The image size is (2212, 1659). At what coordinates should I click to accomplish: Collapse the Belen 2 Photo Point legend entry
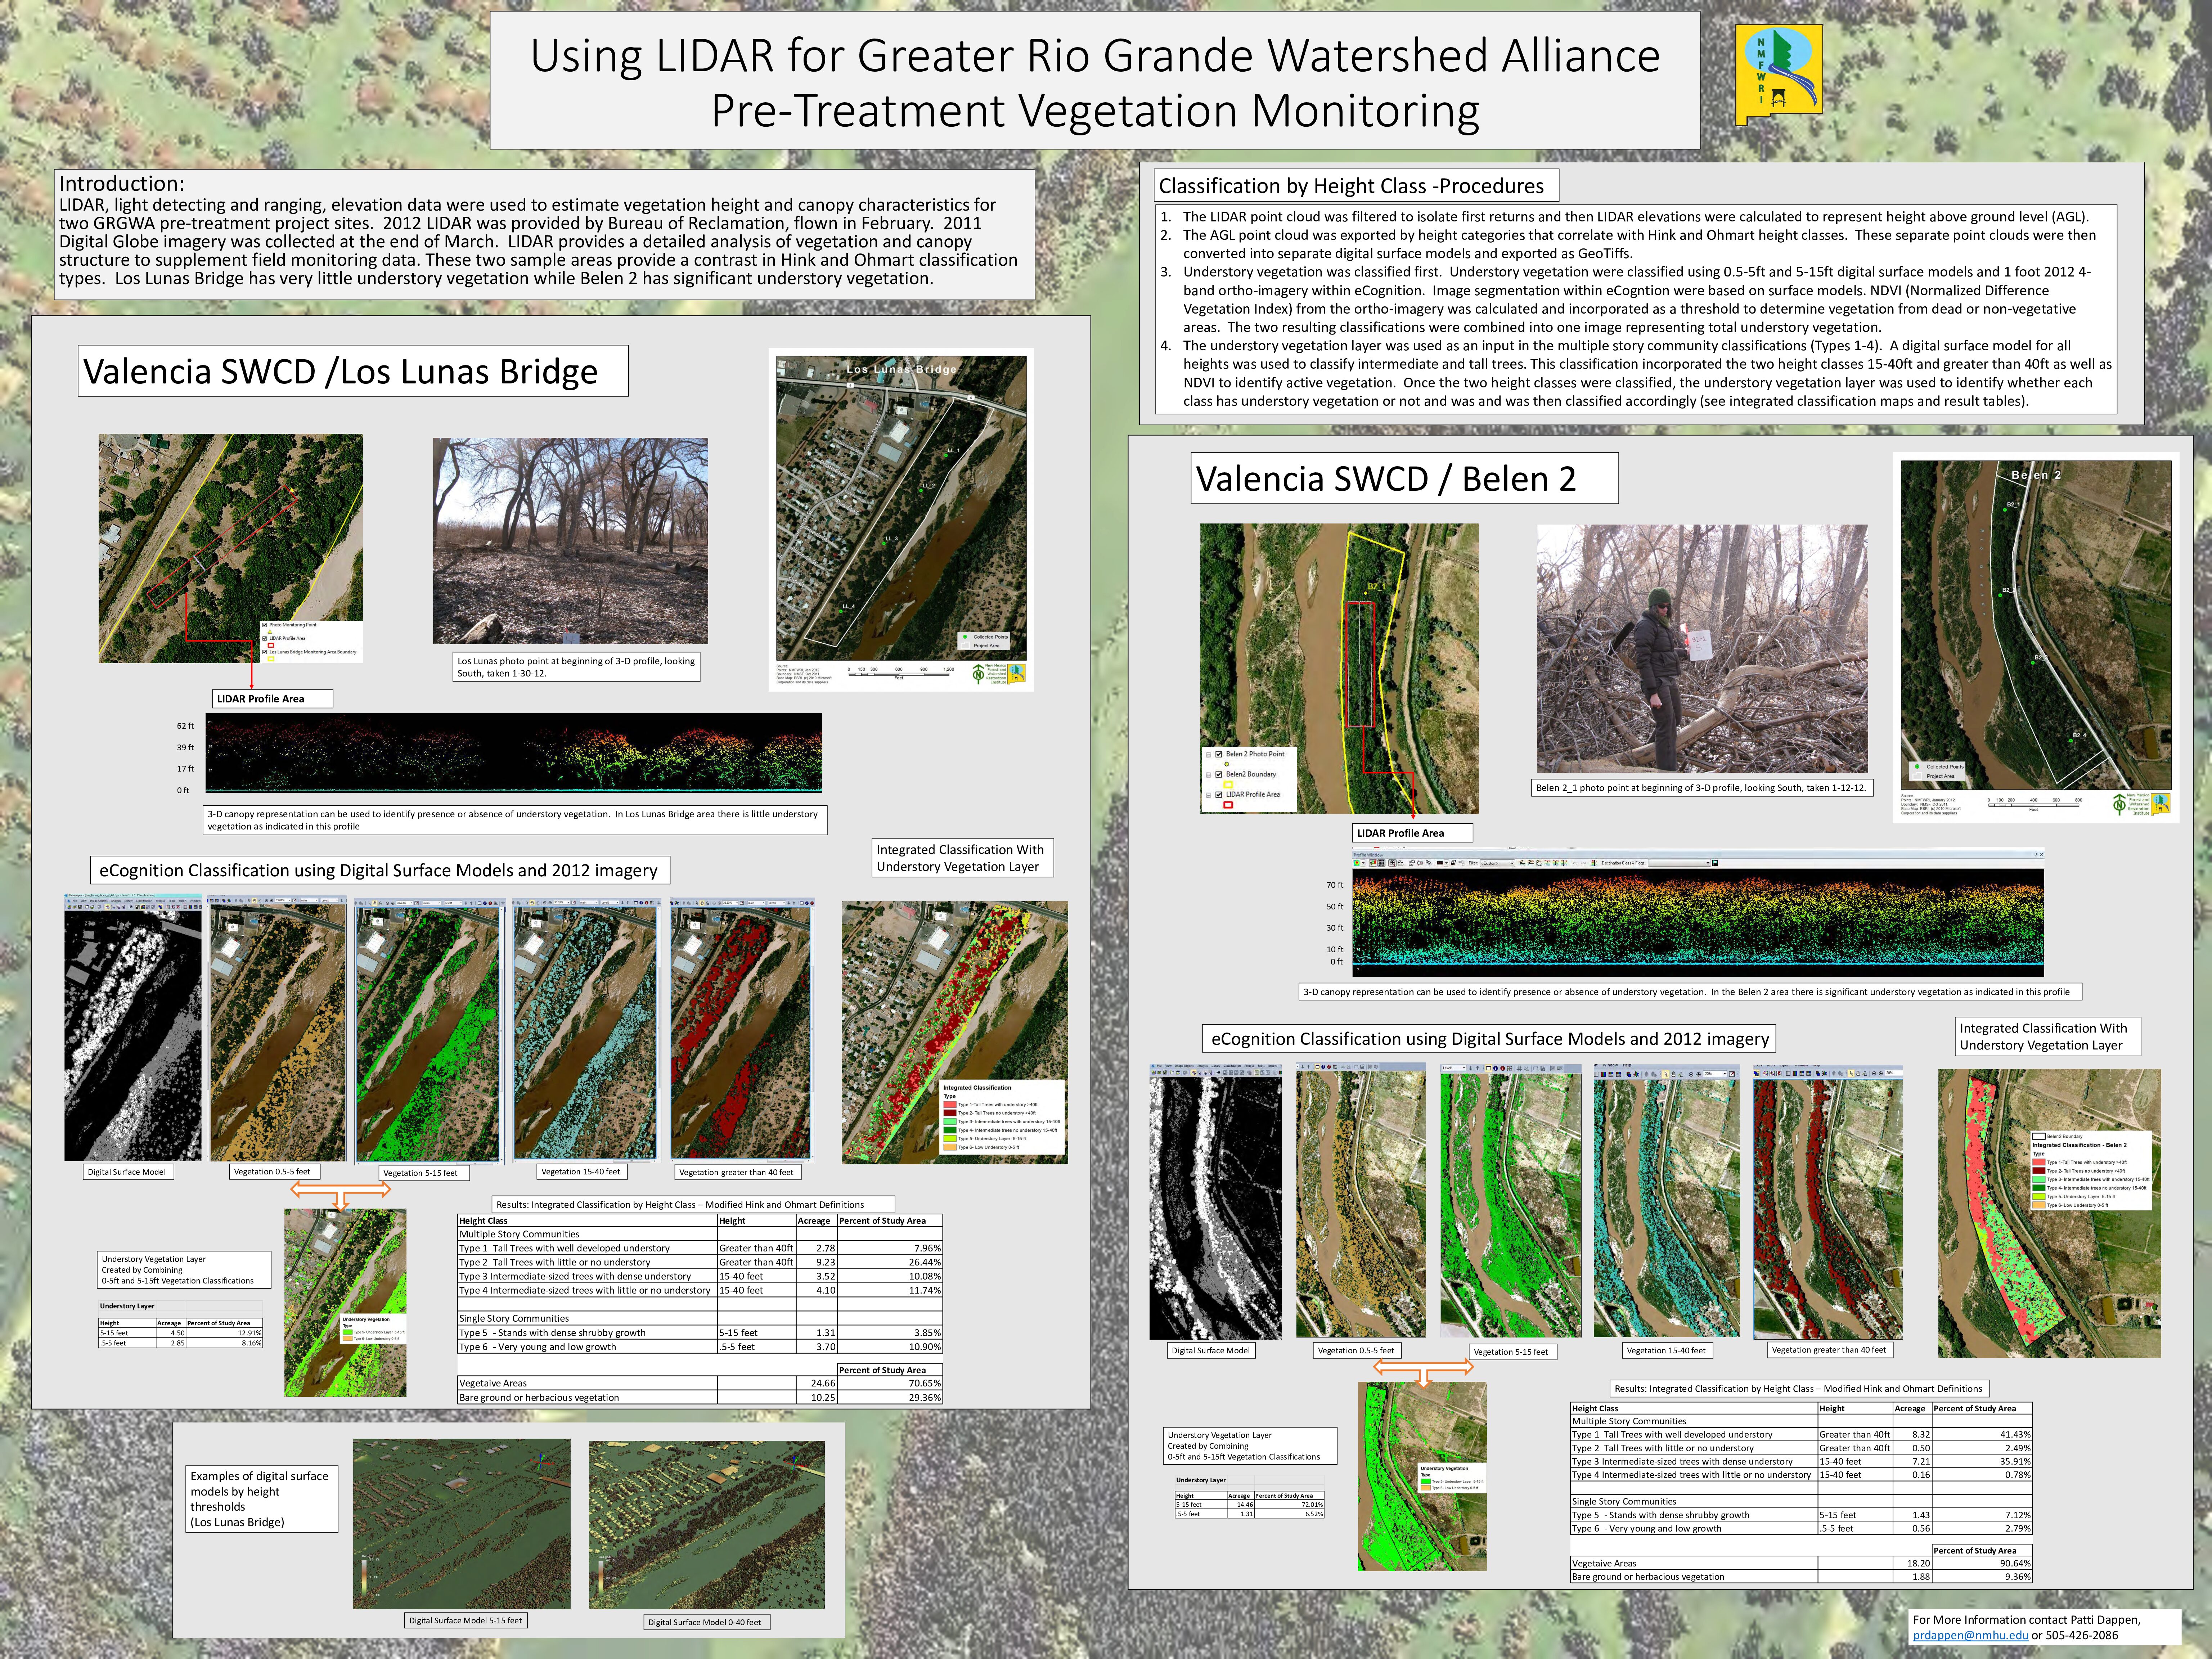coord(1209,755)
